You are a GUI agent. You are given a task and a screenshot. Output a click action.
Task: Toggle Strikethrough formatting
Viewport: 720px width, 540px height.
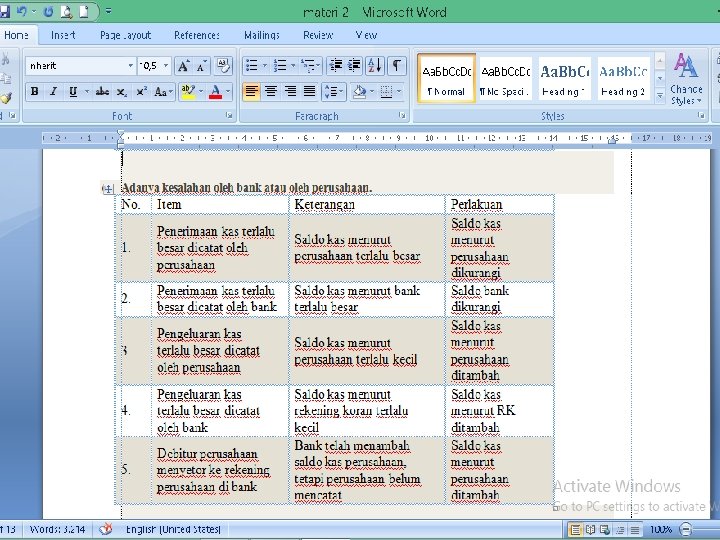102,91
